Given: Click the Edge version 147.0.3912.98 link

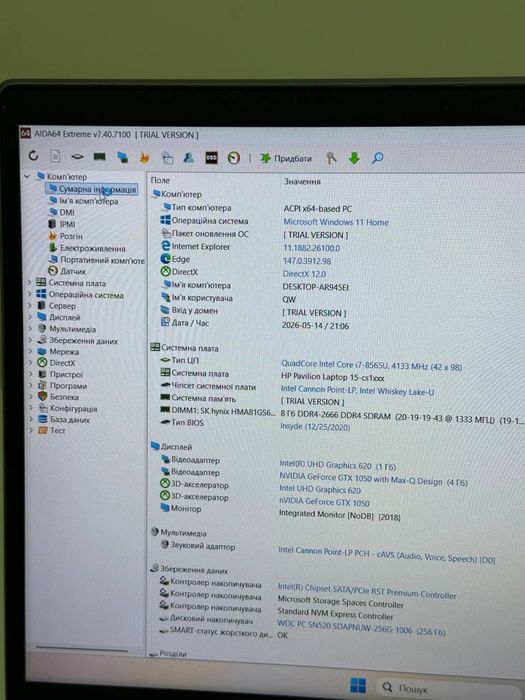Looking at the screenshot, I should (307, 261).
